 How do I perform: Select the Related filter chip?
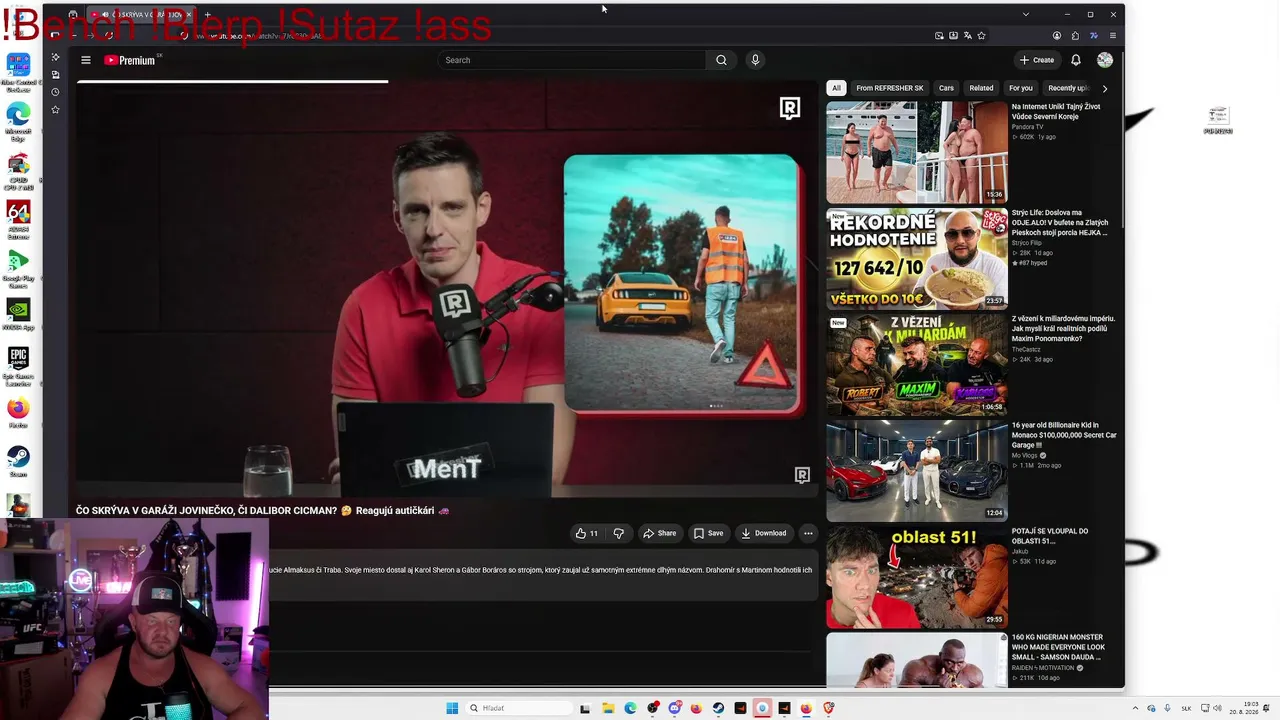click(981, 88)
